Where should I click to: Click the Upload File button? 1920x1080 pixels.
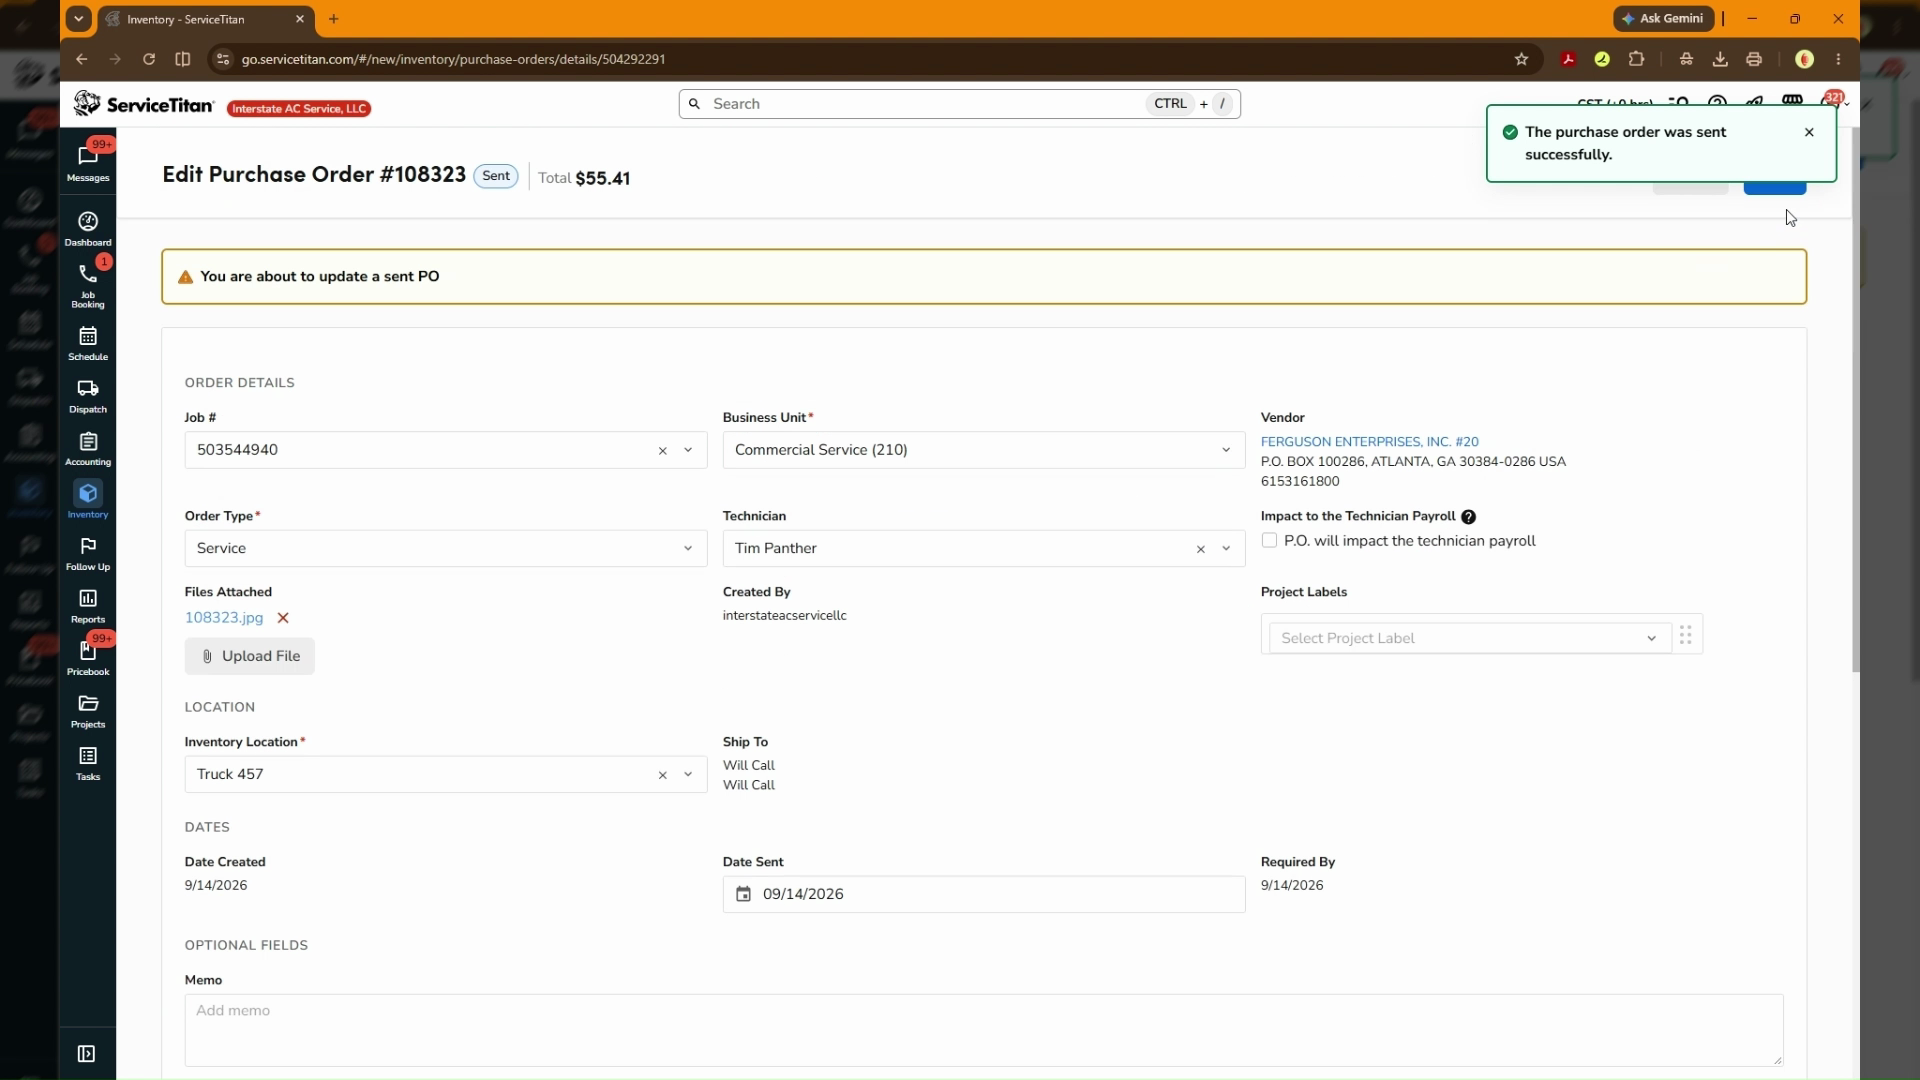click(x=250, y=656)
